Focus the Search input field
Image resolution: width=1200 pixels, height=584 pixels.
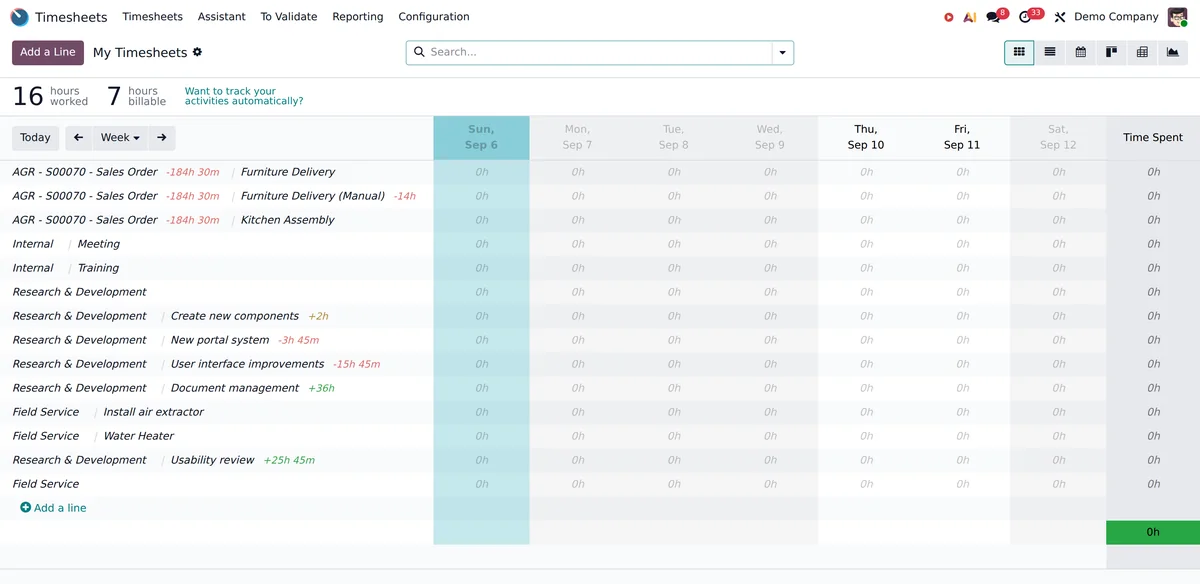tap(599, 52)
